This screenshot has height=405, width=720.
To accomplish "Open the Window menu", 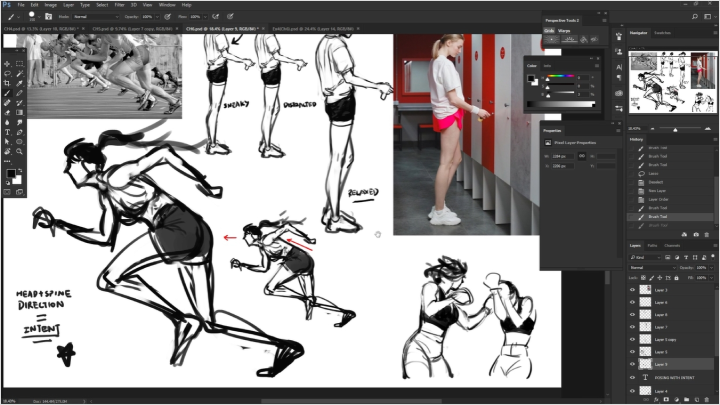I will (x=167, y=5).
